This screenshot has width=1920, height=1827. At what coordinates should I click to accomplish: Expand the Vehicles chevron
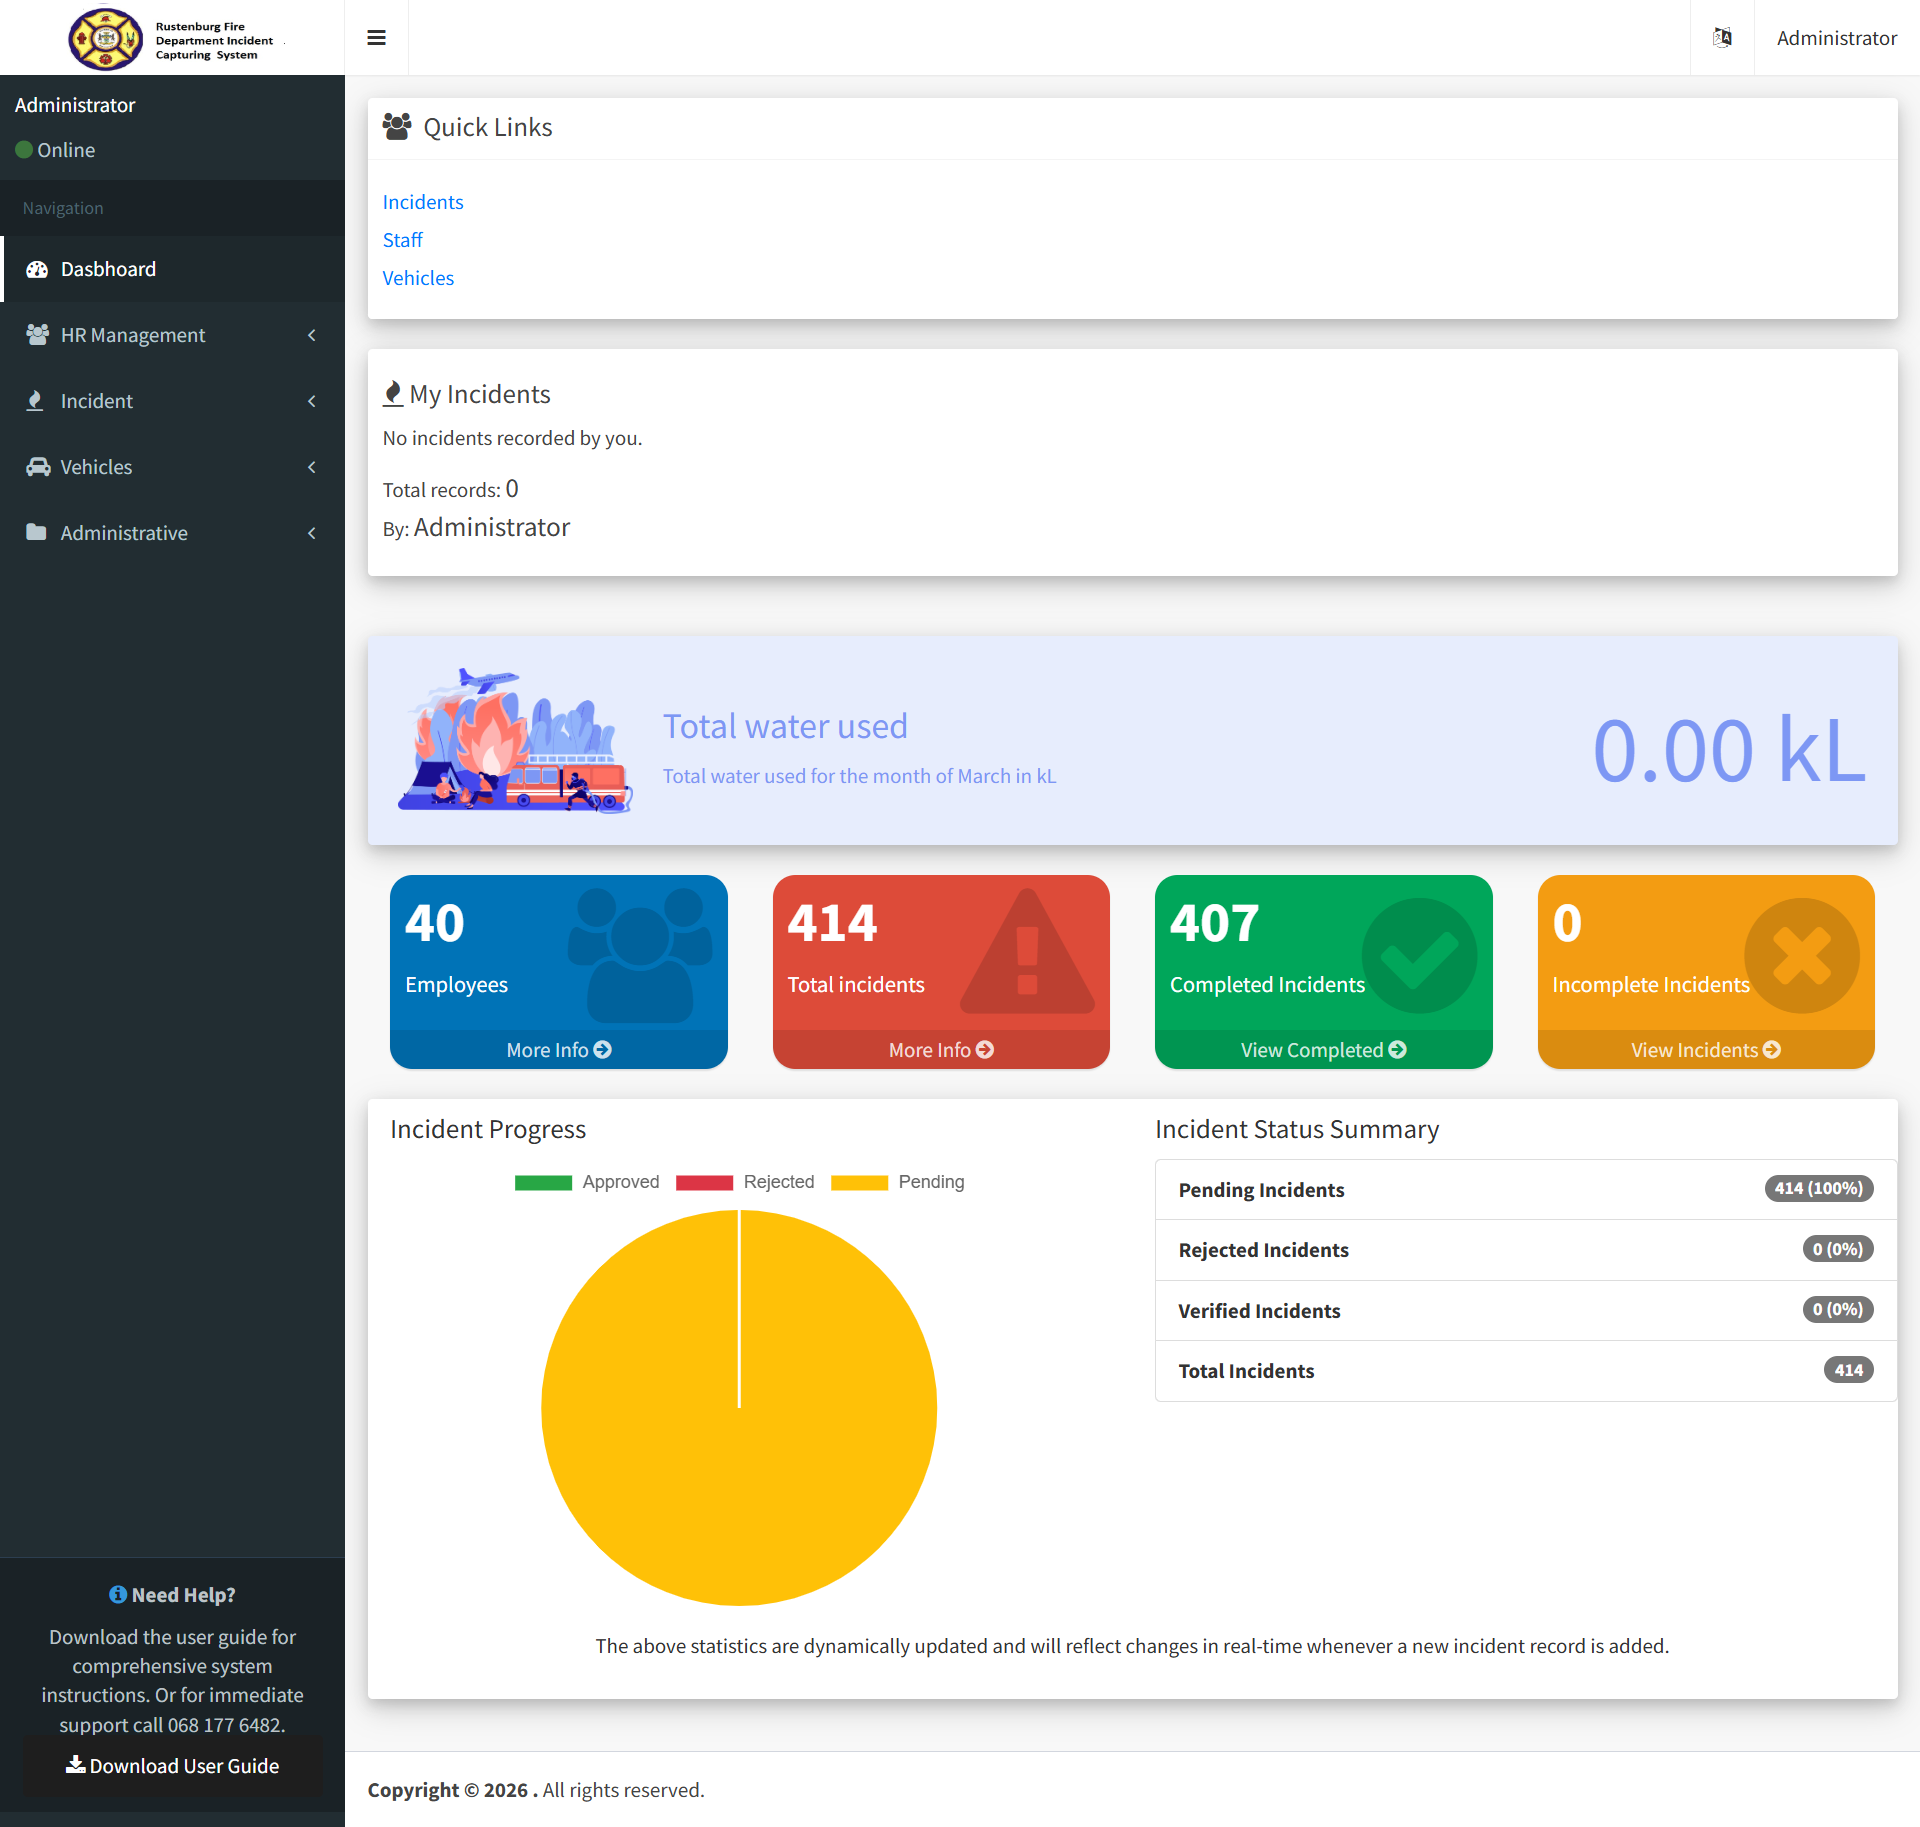312,467
